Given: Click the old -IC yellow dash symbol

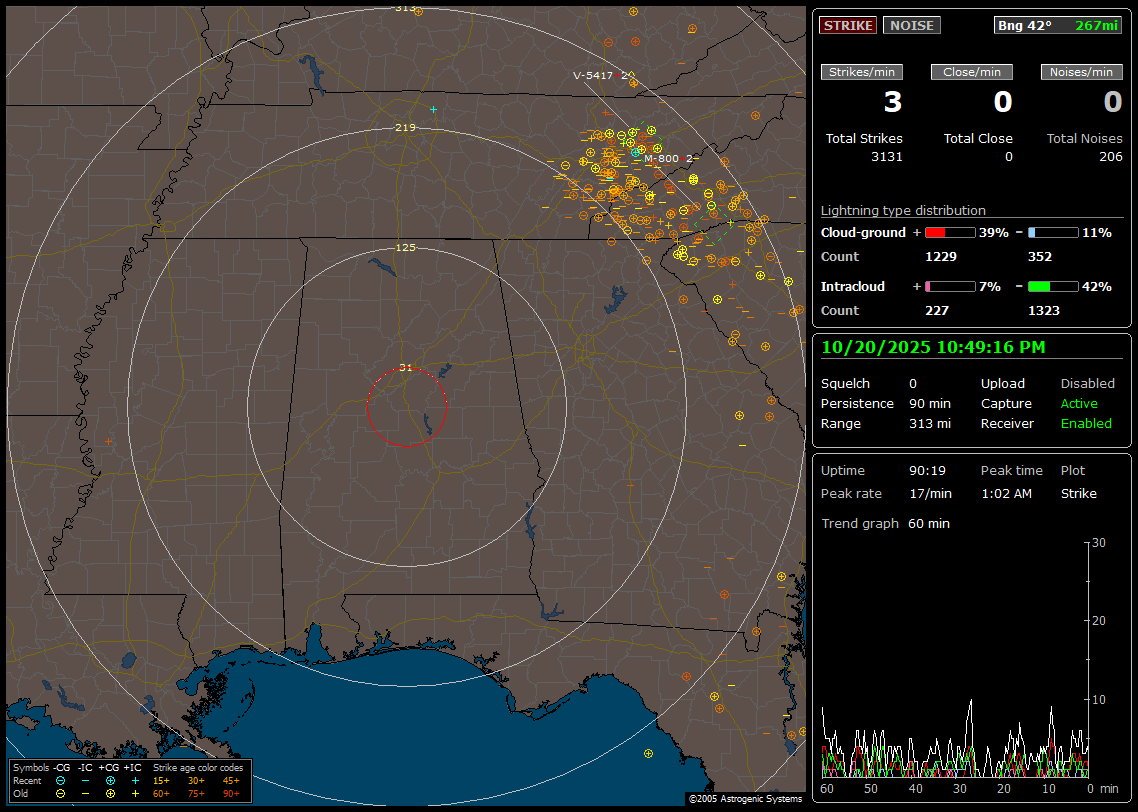Looking at the screenshot, I should point(85,793).
